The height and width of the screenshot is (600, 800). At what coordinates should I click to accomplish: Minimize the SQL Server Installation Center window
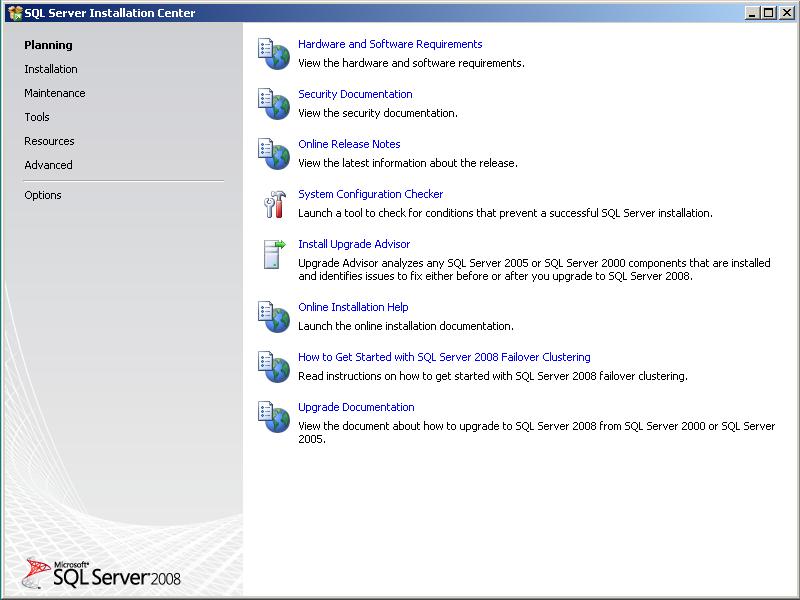pyautogui.click(x=752, y=13)
